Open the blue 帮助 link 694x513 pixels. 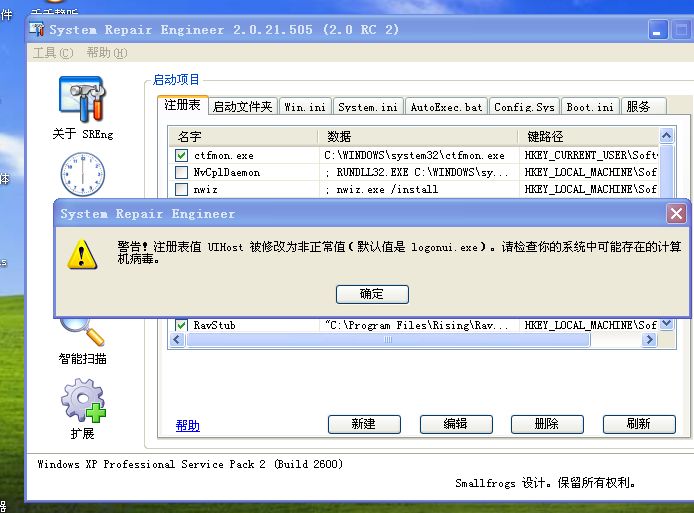pyautogui.click(x=188, y=425)
